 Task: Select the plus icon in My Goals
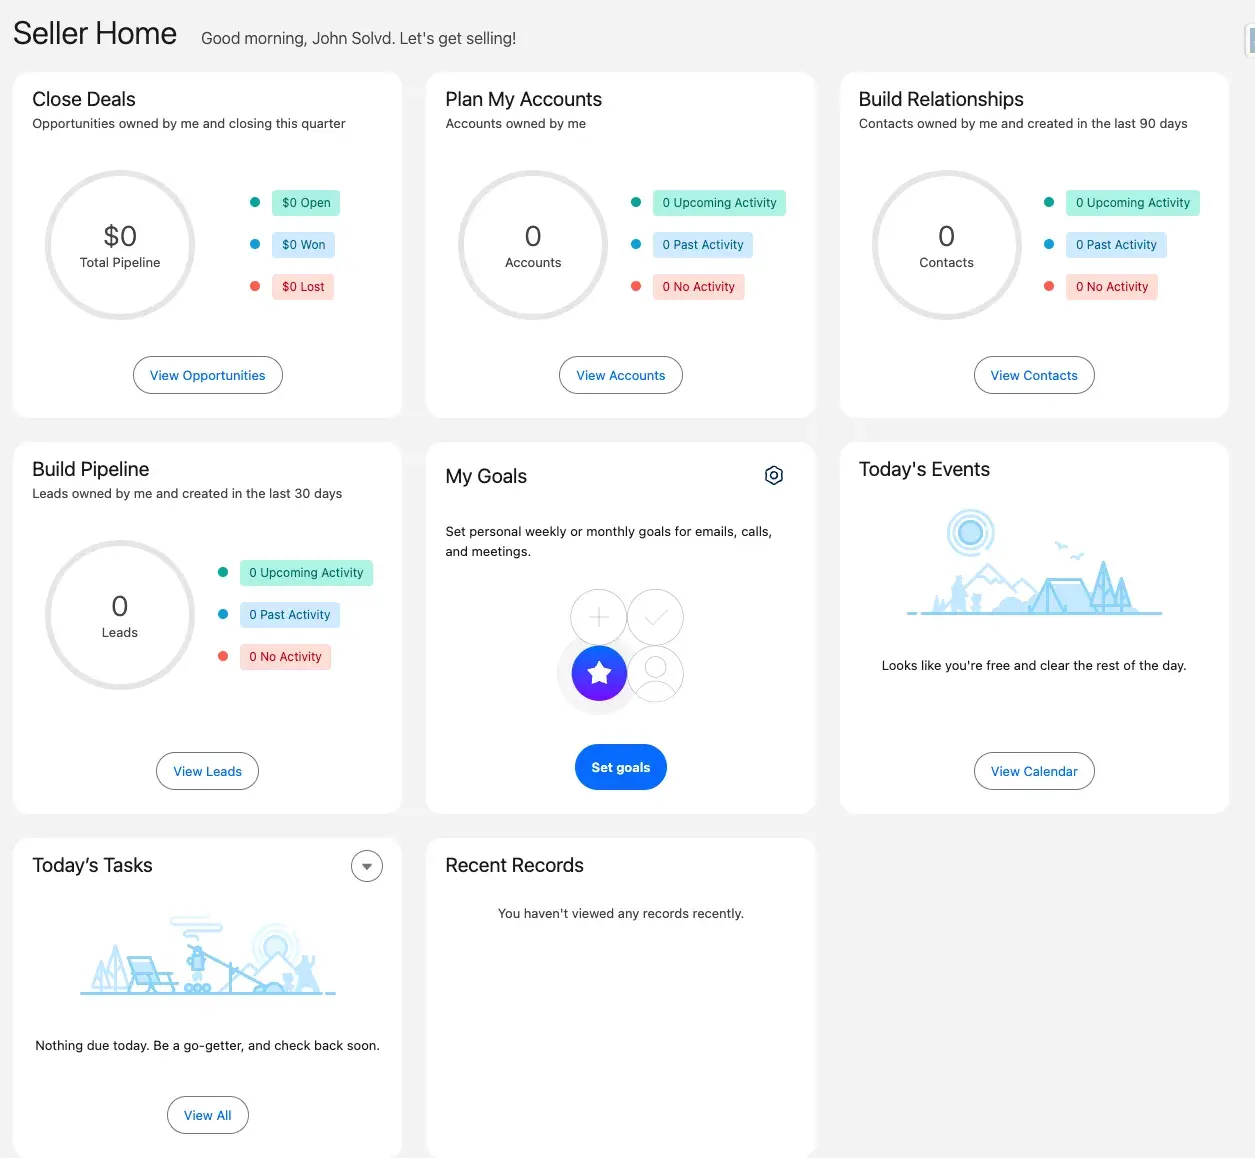[598, 617]
